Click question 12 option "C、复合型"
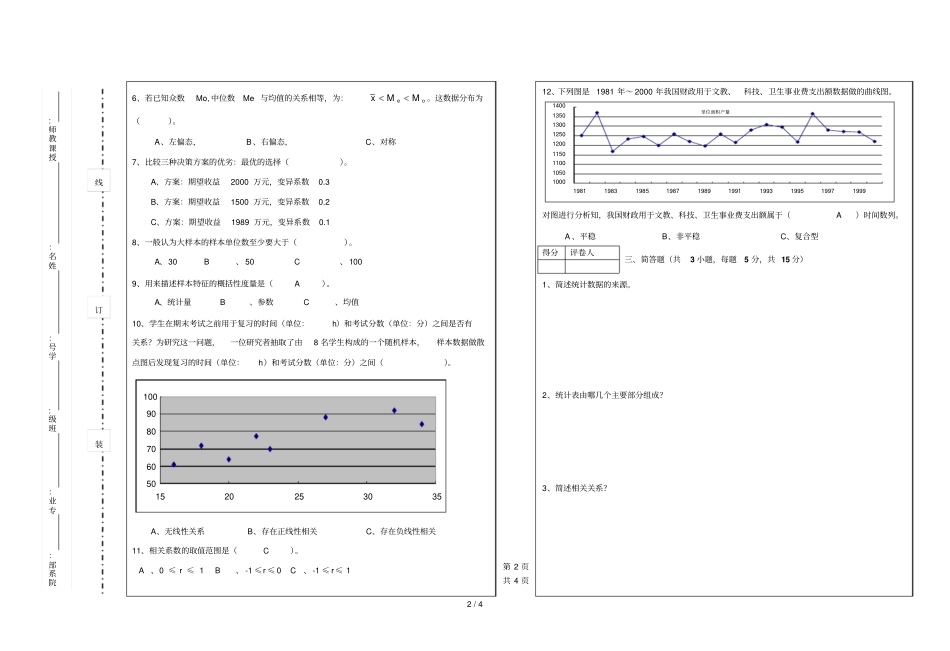The height and width of the screenshot is (651, 950). pos(799,236)
